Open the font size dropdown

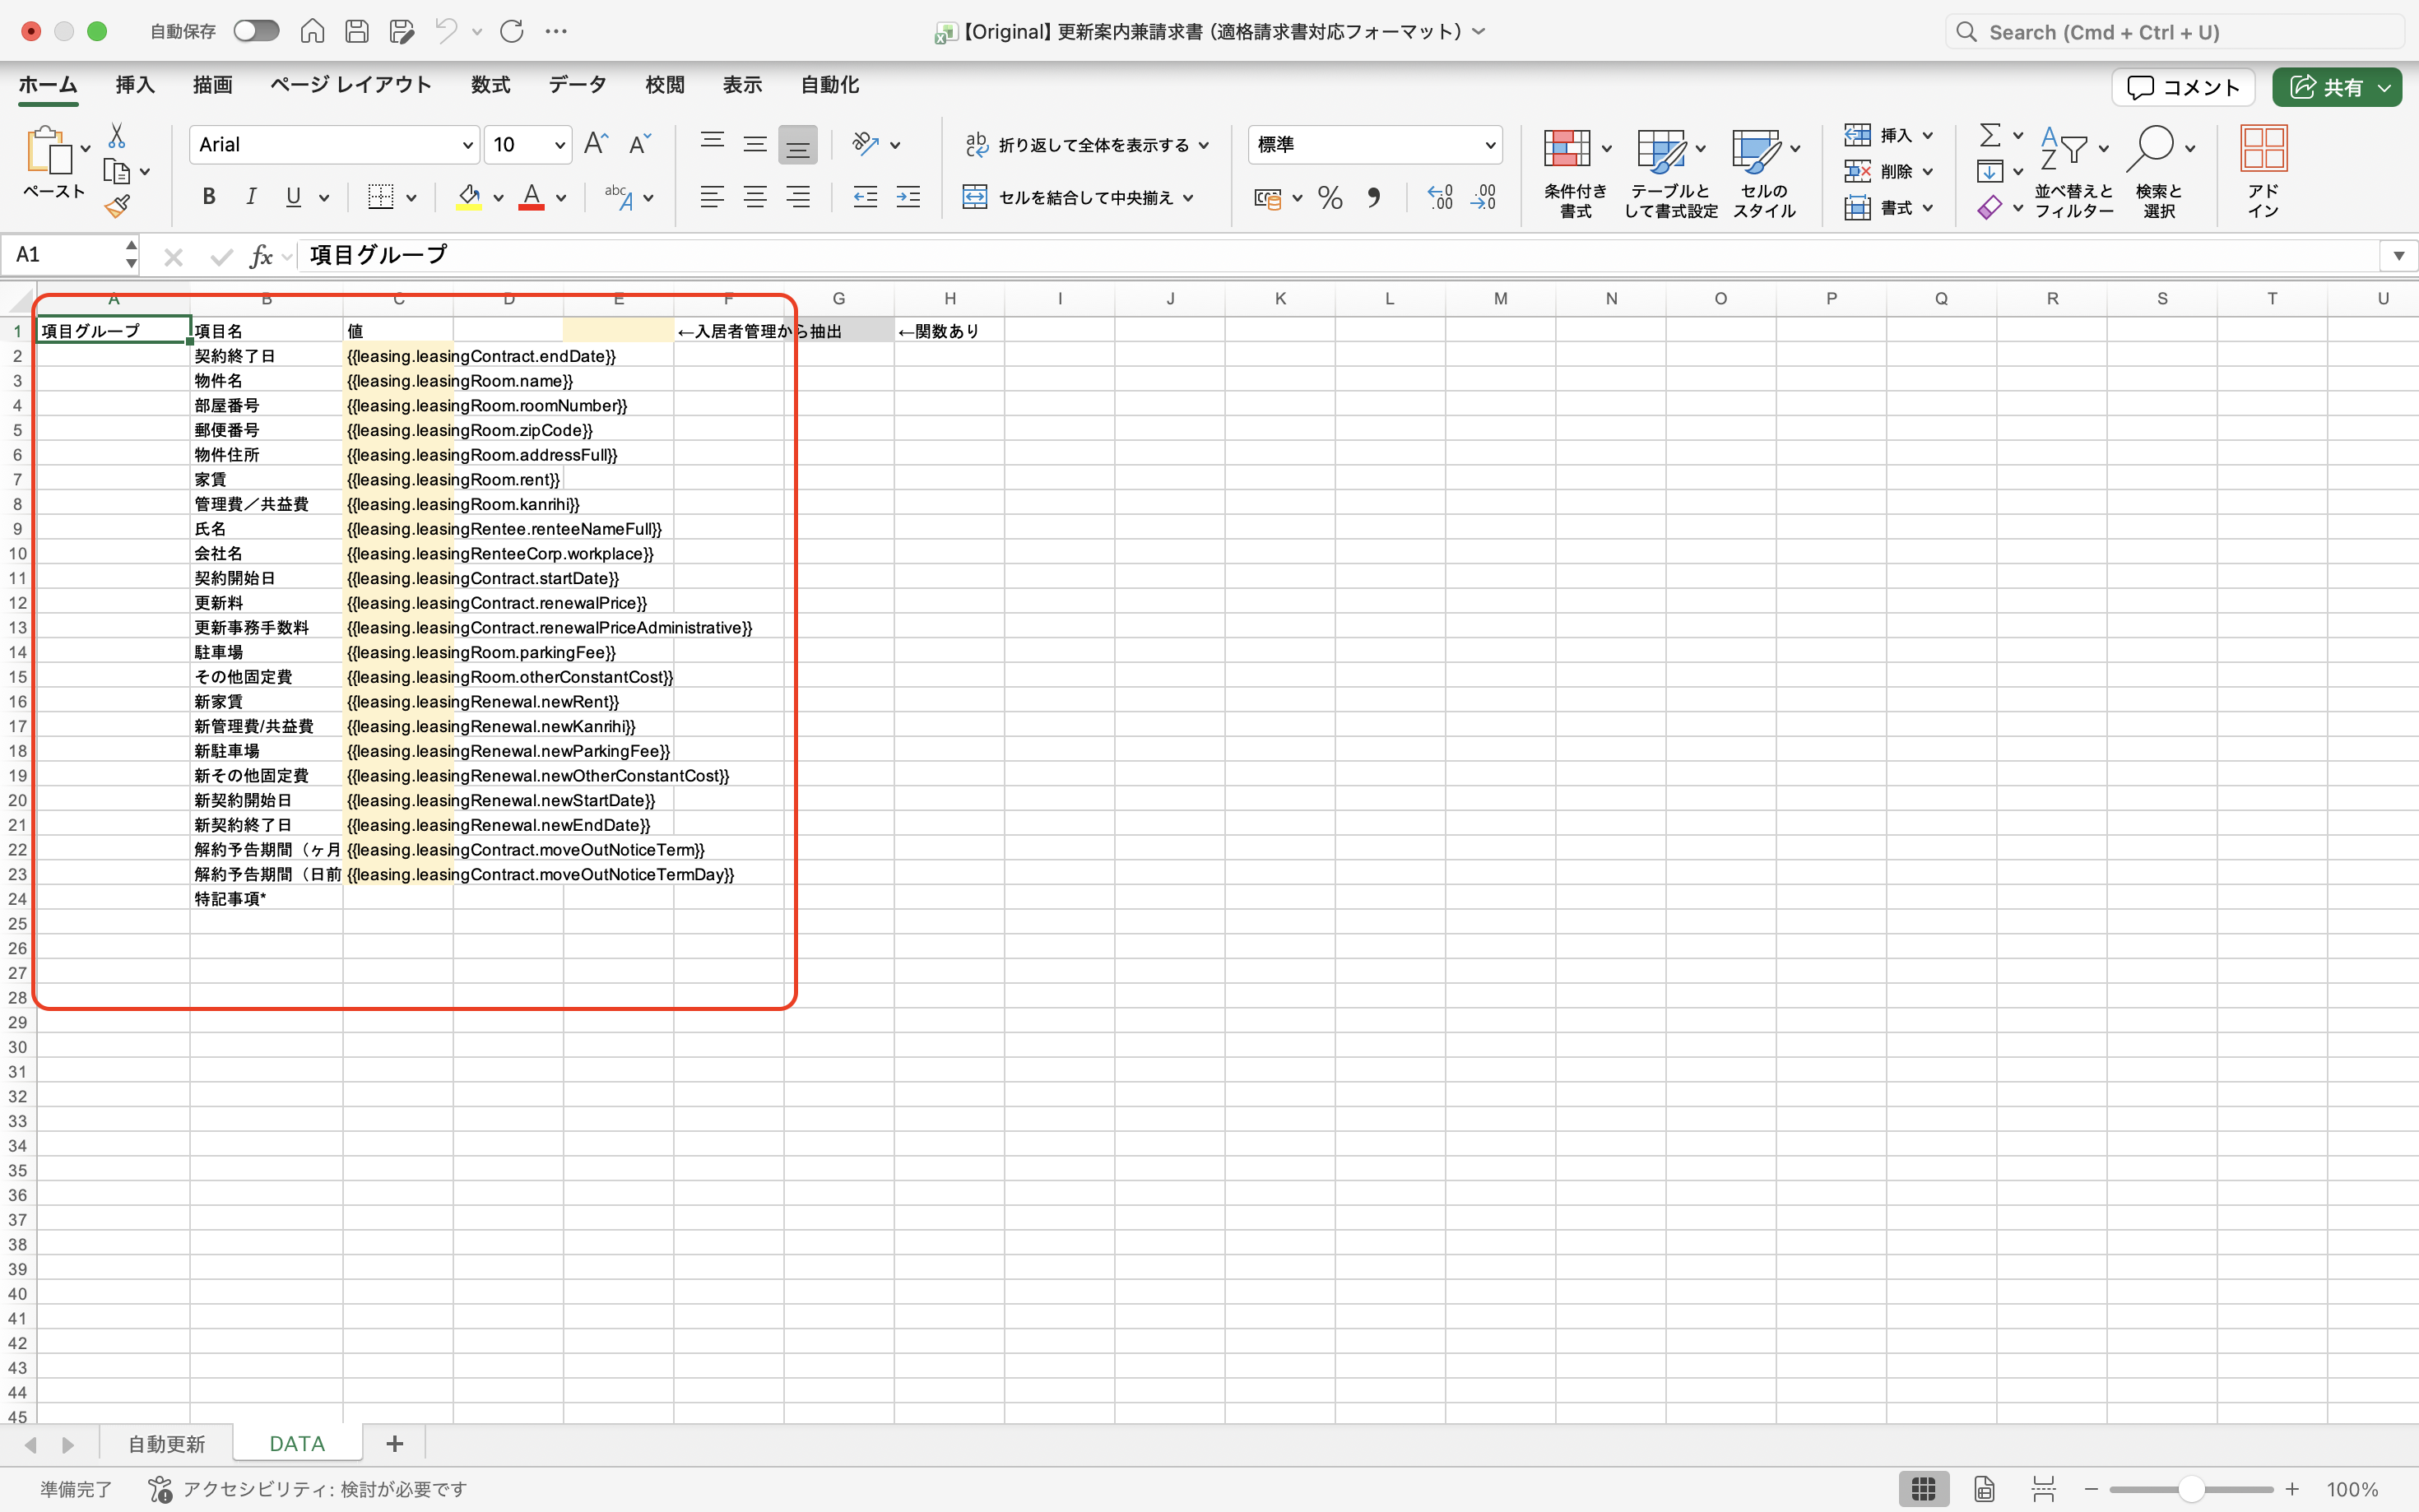tap(560, 145)
